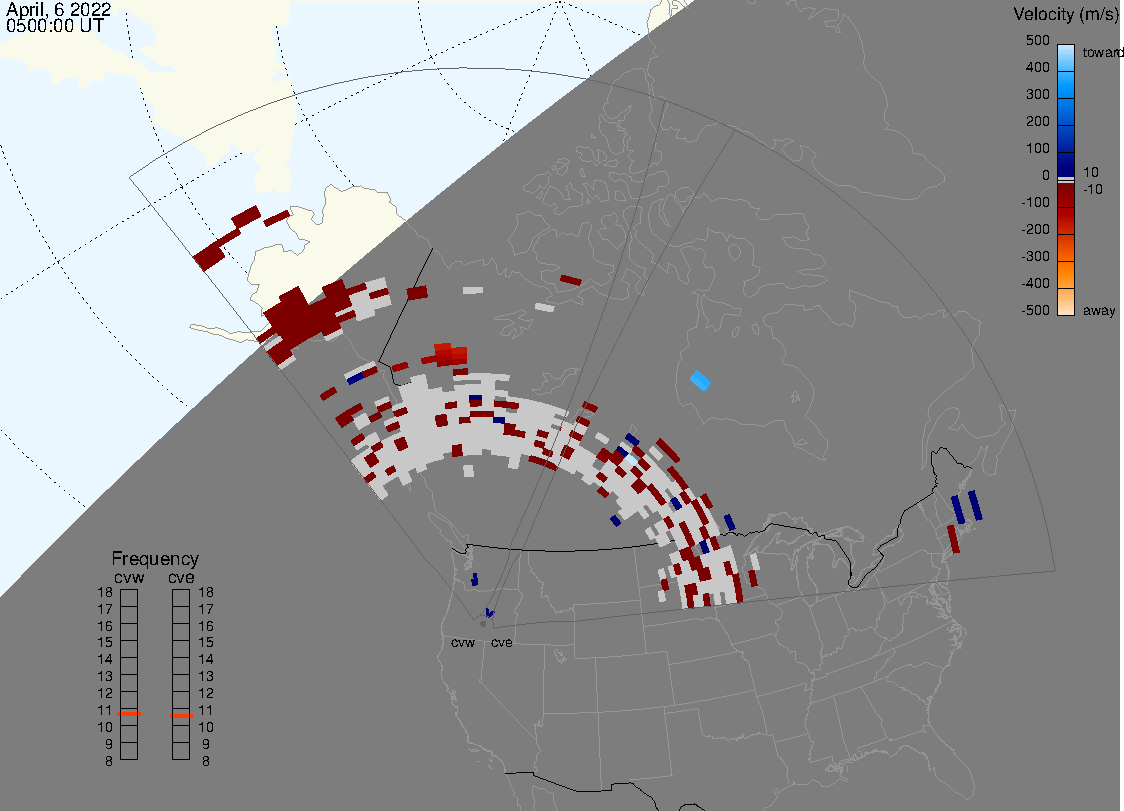The width and height of the screenshot is (1124, 811).
Task: Click the cvw radar station label on map
Action: 462,643
